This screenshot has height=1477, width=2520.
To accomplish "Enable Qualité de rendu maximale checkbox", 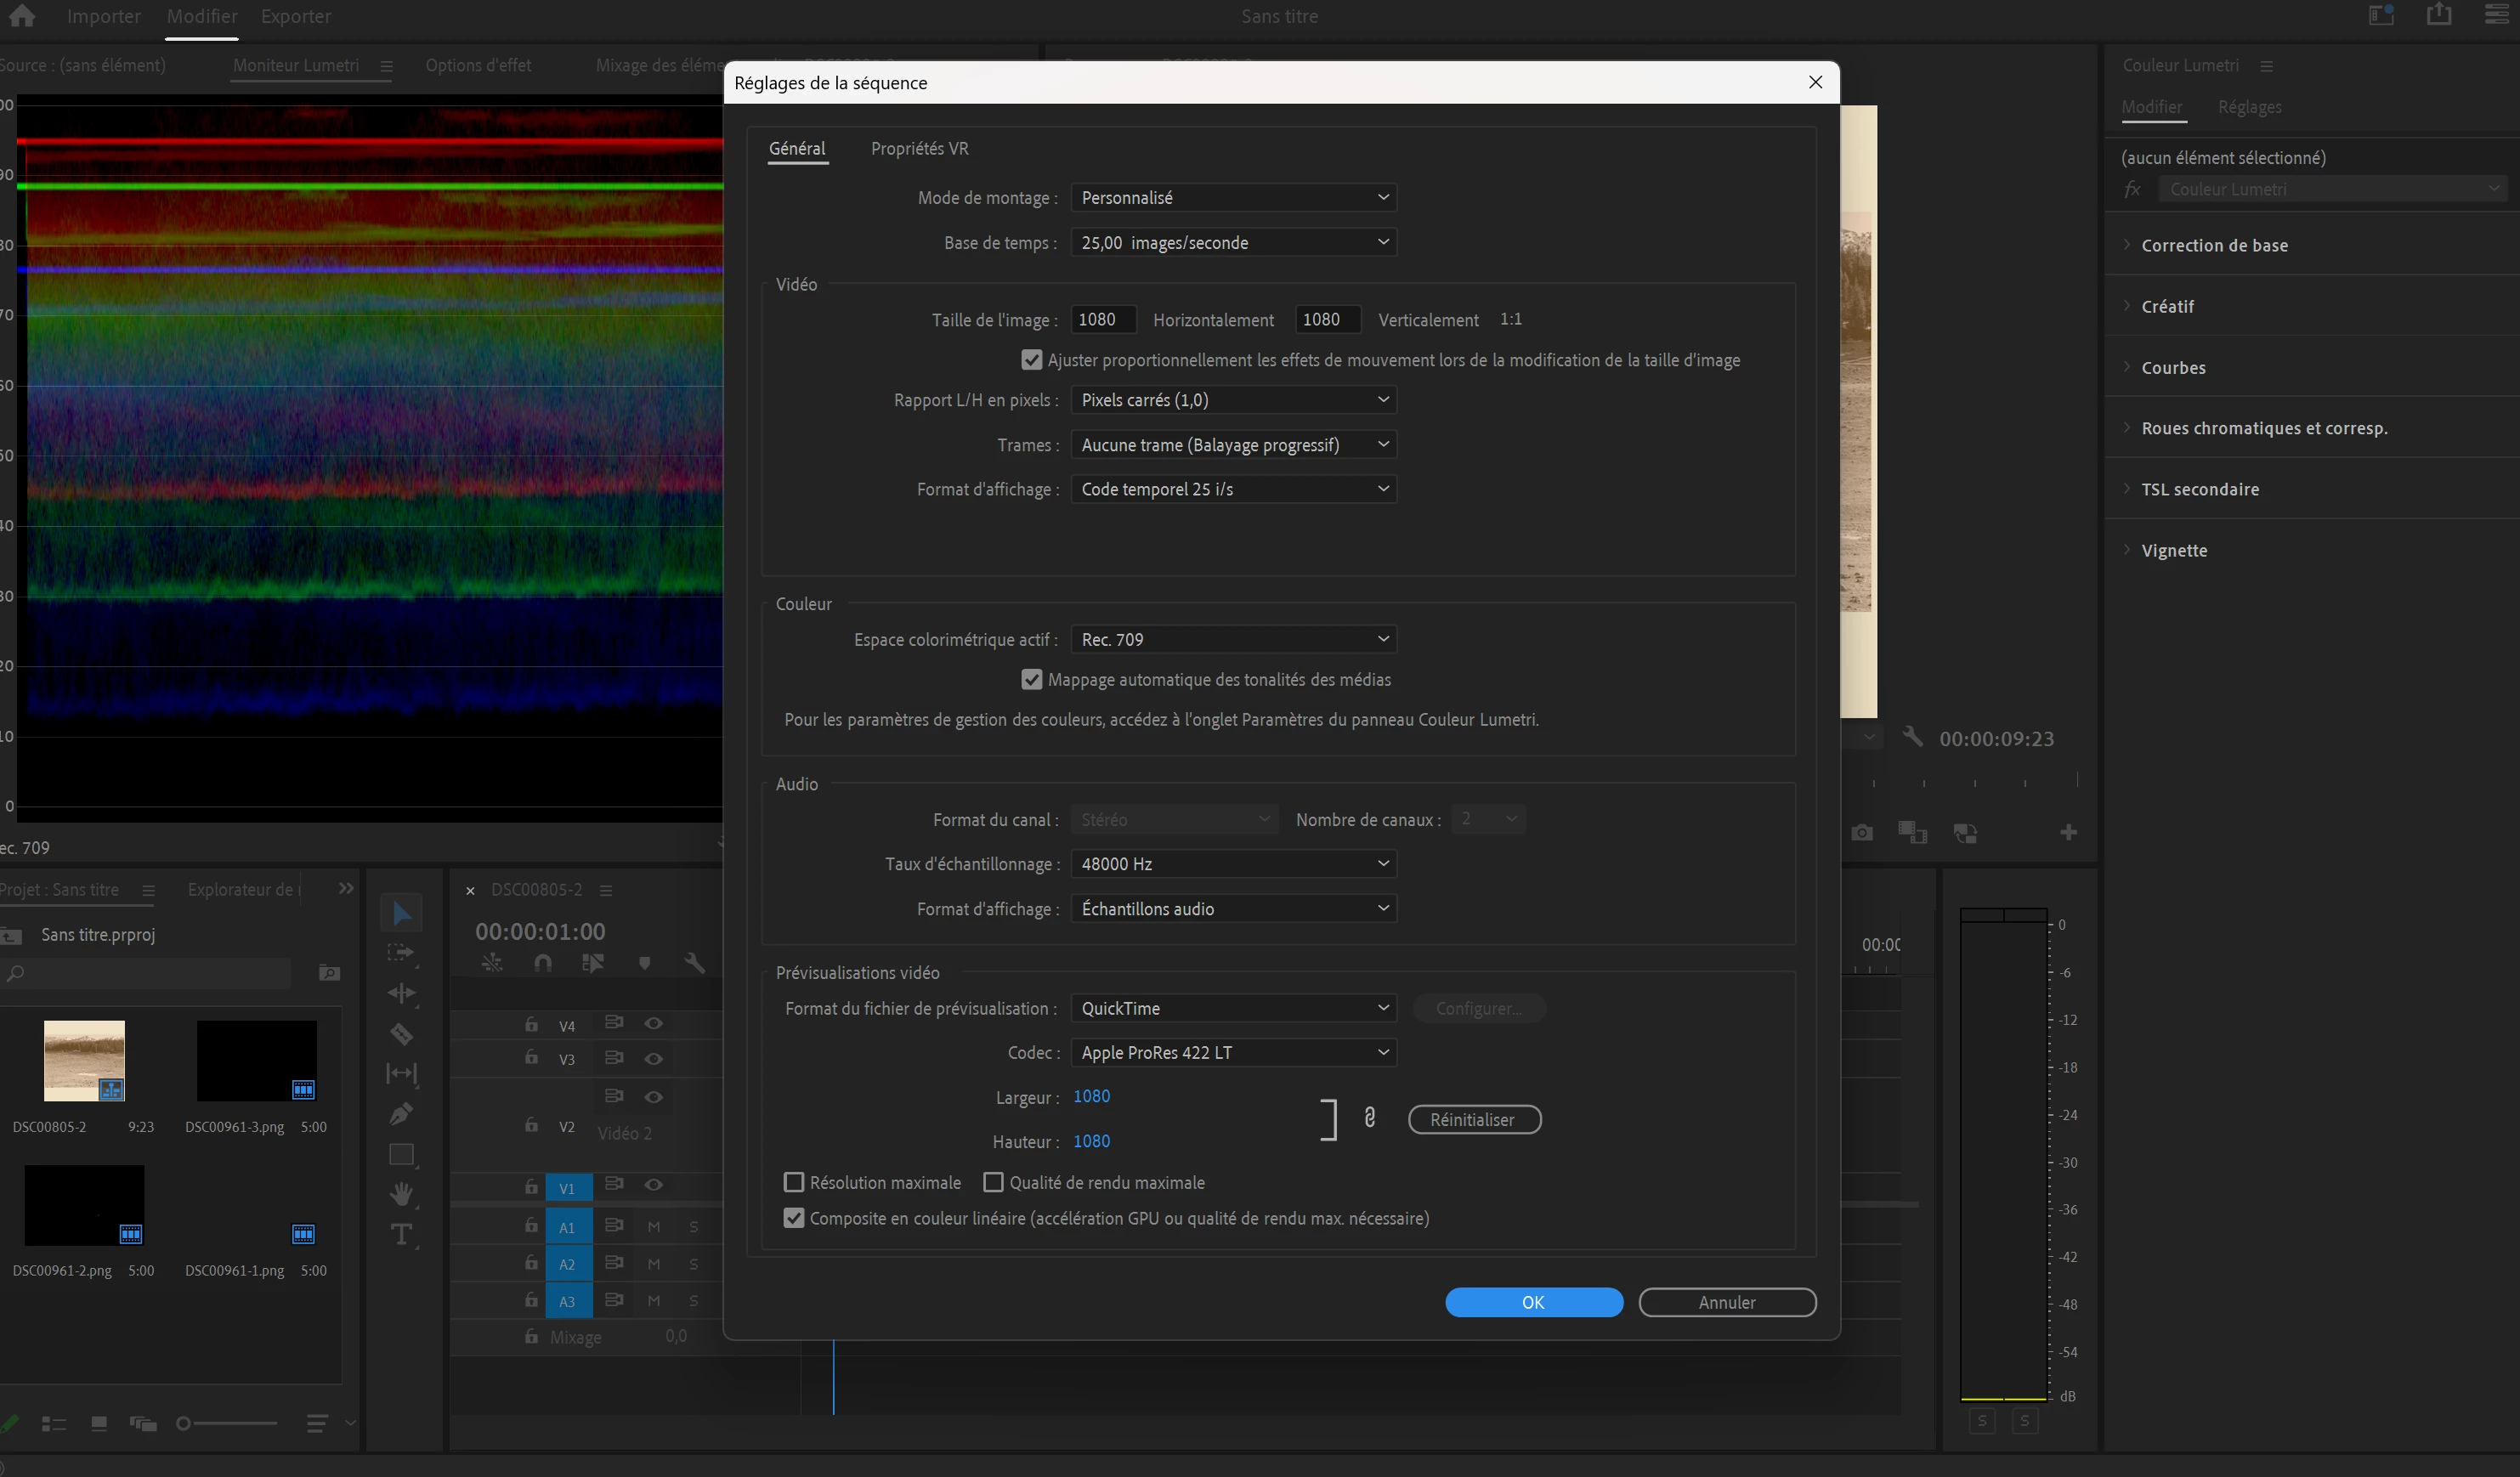I will pyautogui.click(x=993, y=1183).
